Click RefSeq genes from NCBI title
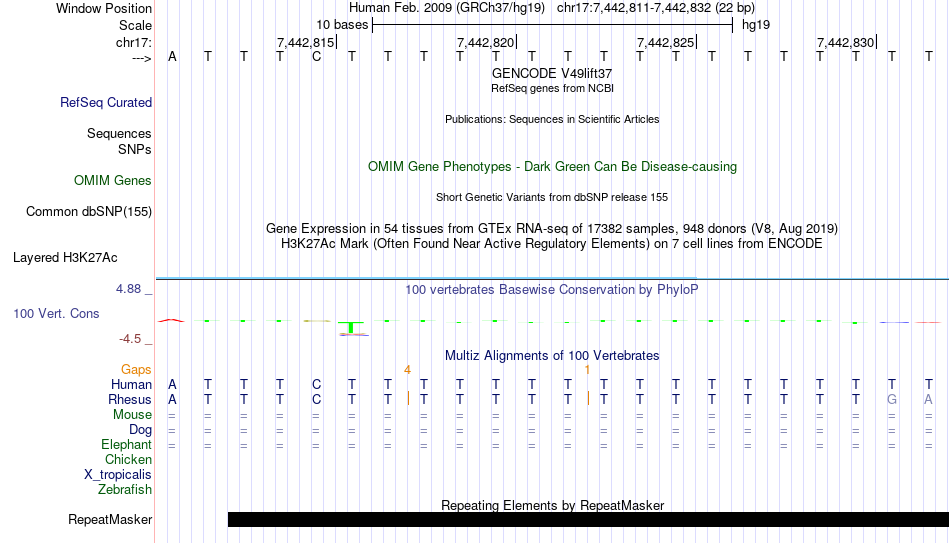950x543 pixels. pyautogui.click(x=553, y=88)
